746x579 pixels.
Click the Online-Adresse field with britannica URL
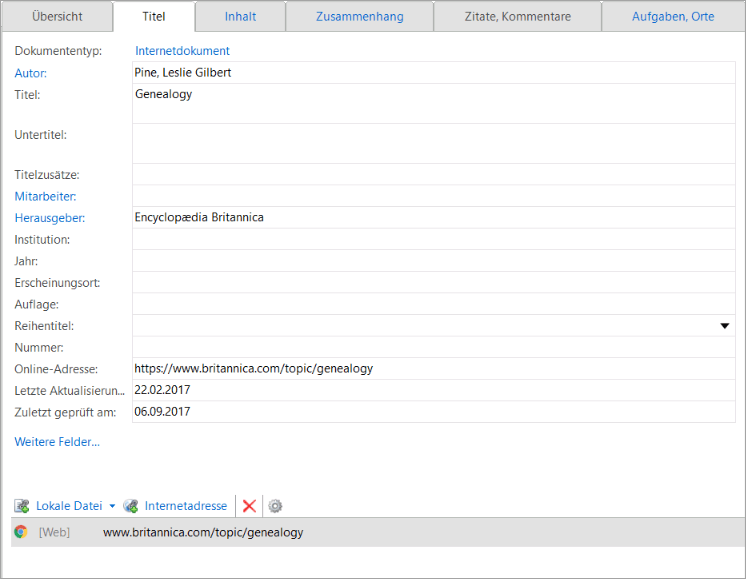pyautogui.click(x=434, y=369)
